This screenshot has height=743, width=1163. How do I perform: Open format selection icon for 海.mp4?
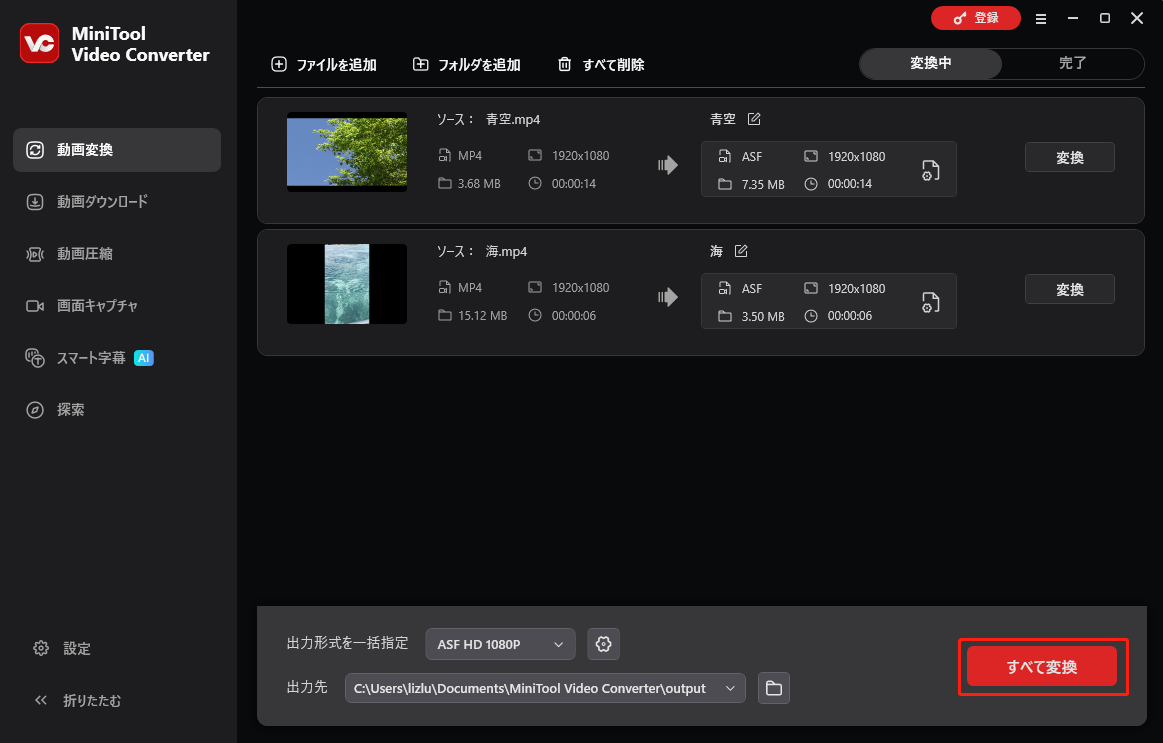pyautogui.click(x=930, y=302)
